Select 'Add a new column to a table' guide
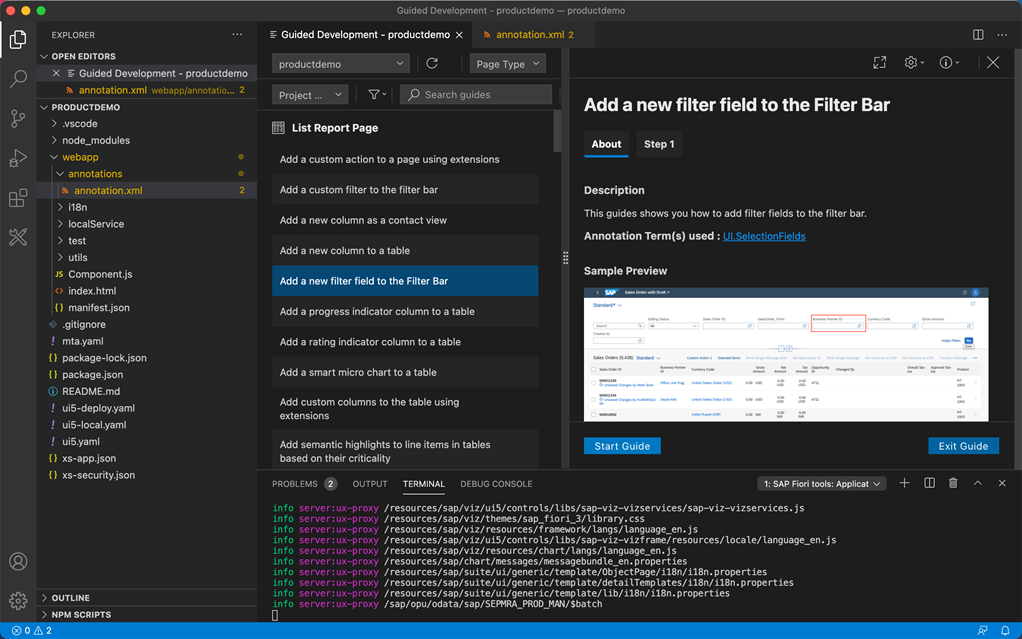The width and height of the screenshot is (1022, 639). [x=405, y=250]
